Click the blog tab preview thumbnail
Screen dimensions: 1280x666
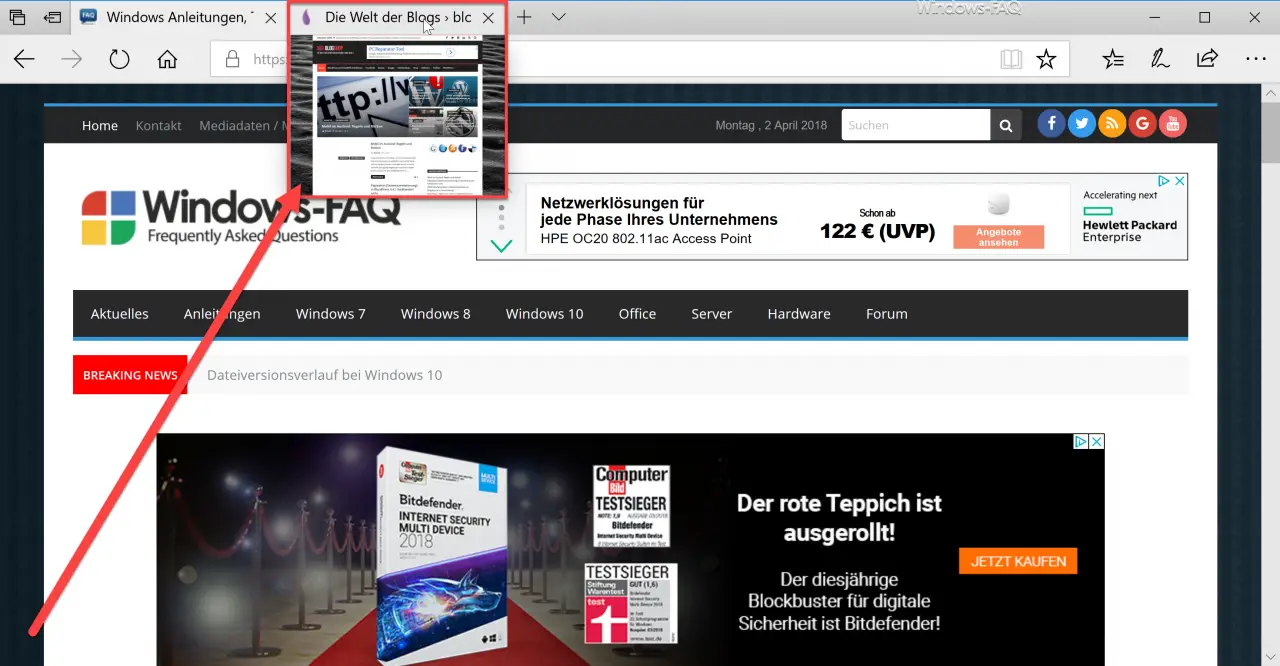click(x=398, y=114)
